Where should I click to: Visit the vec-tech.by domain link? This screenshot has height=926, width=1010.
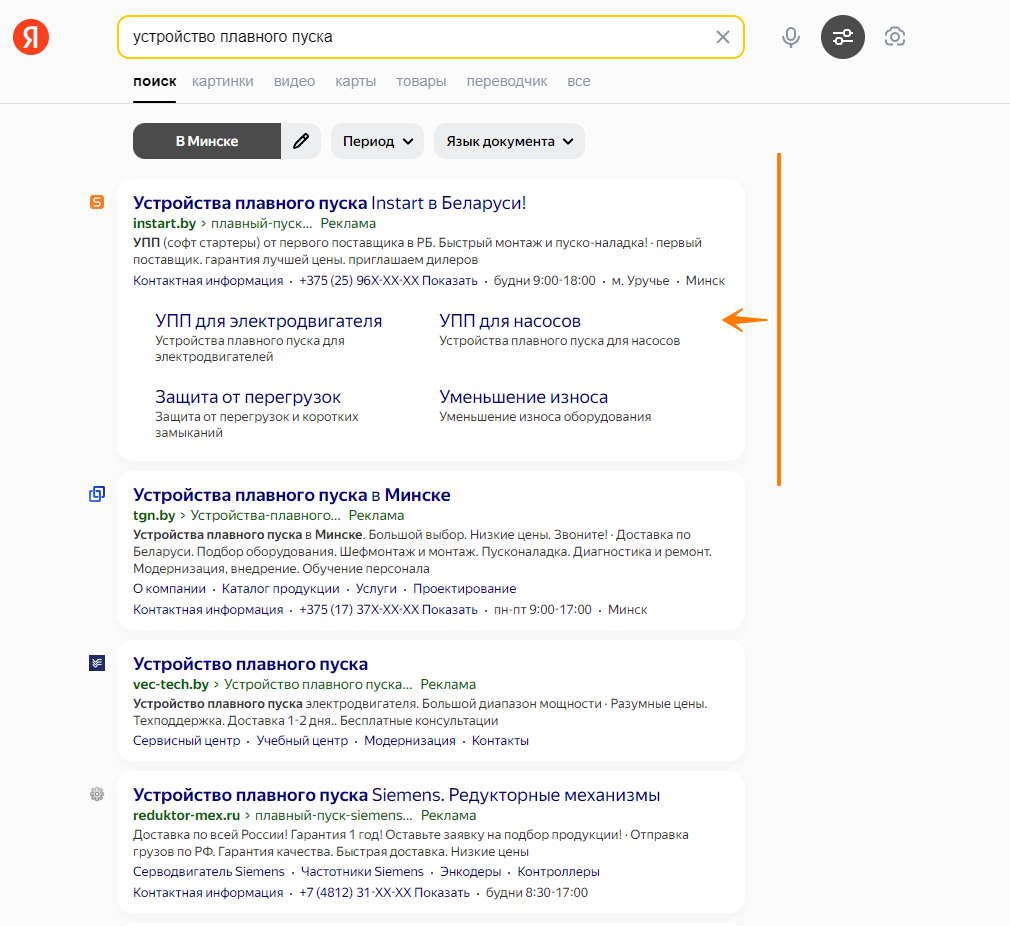pos(171,684)
